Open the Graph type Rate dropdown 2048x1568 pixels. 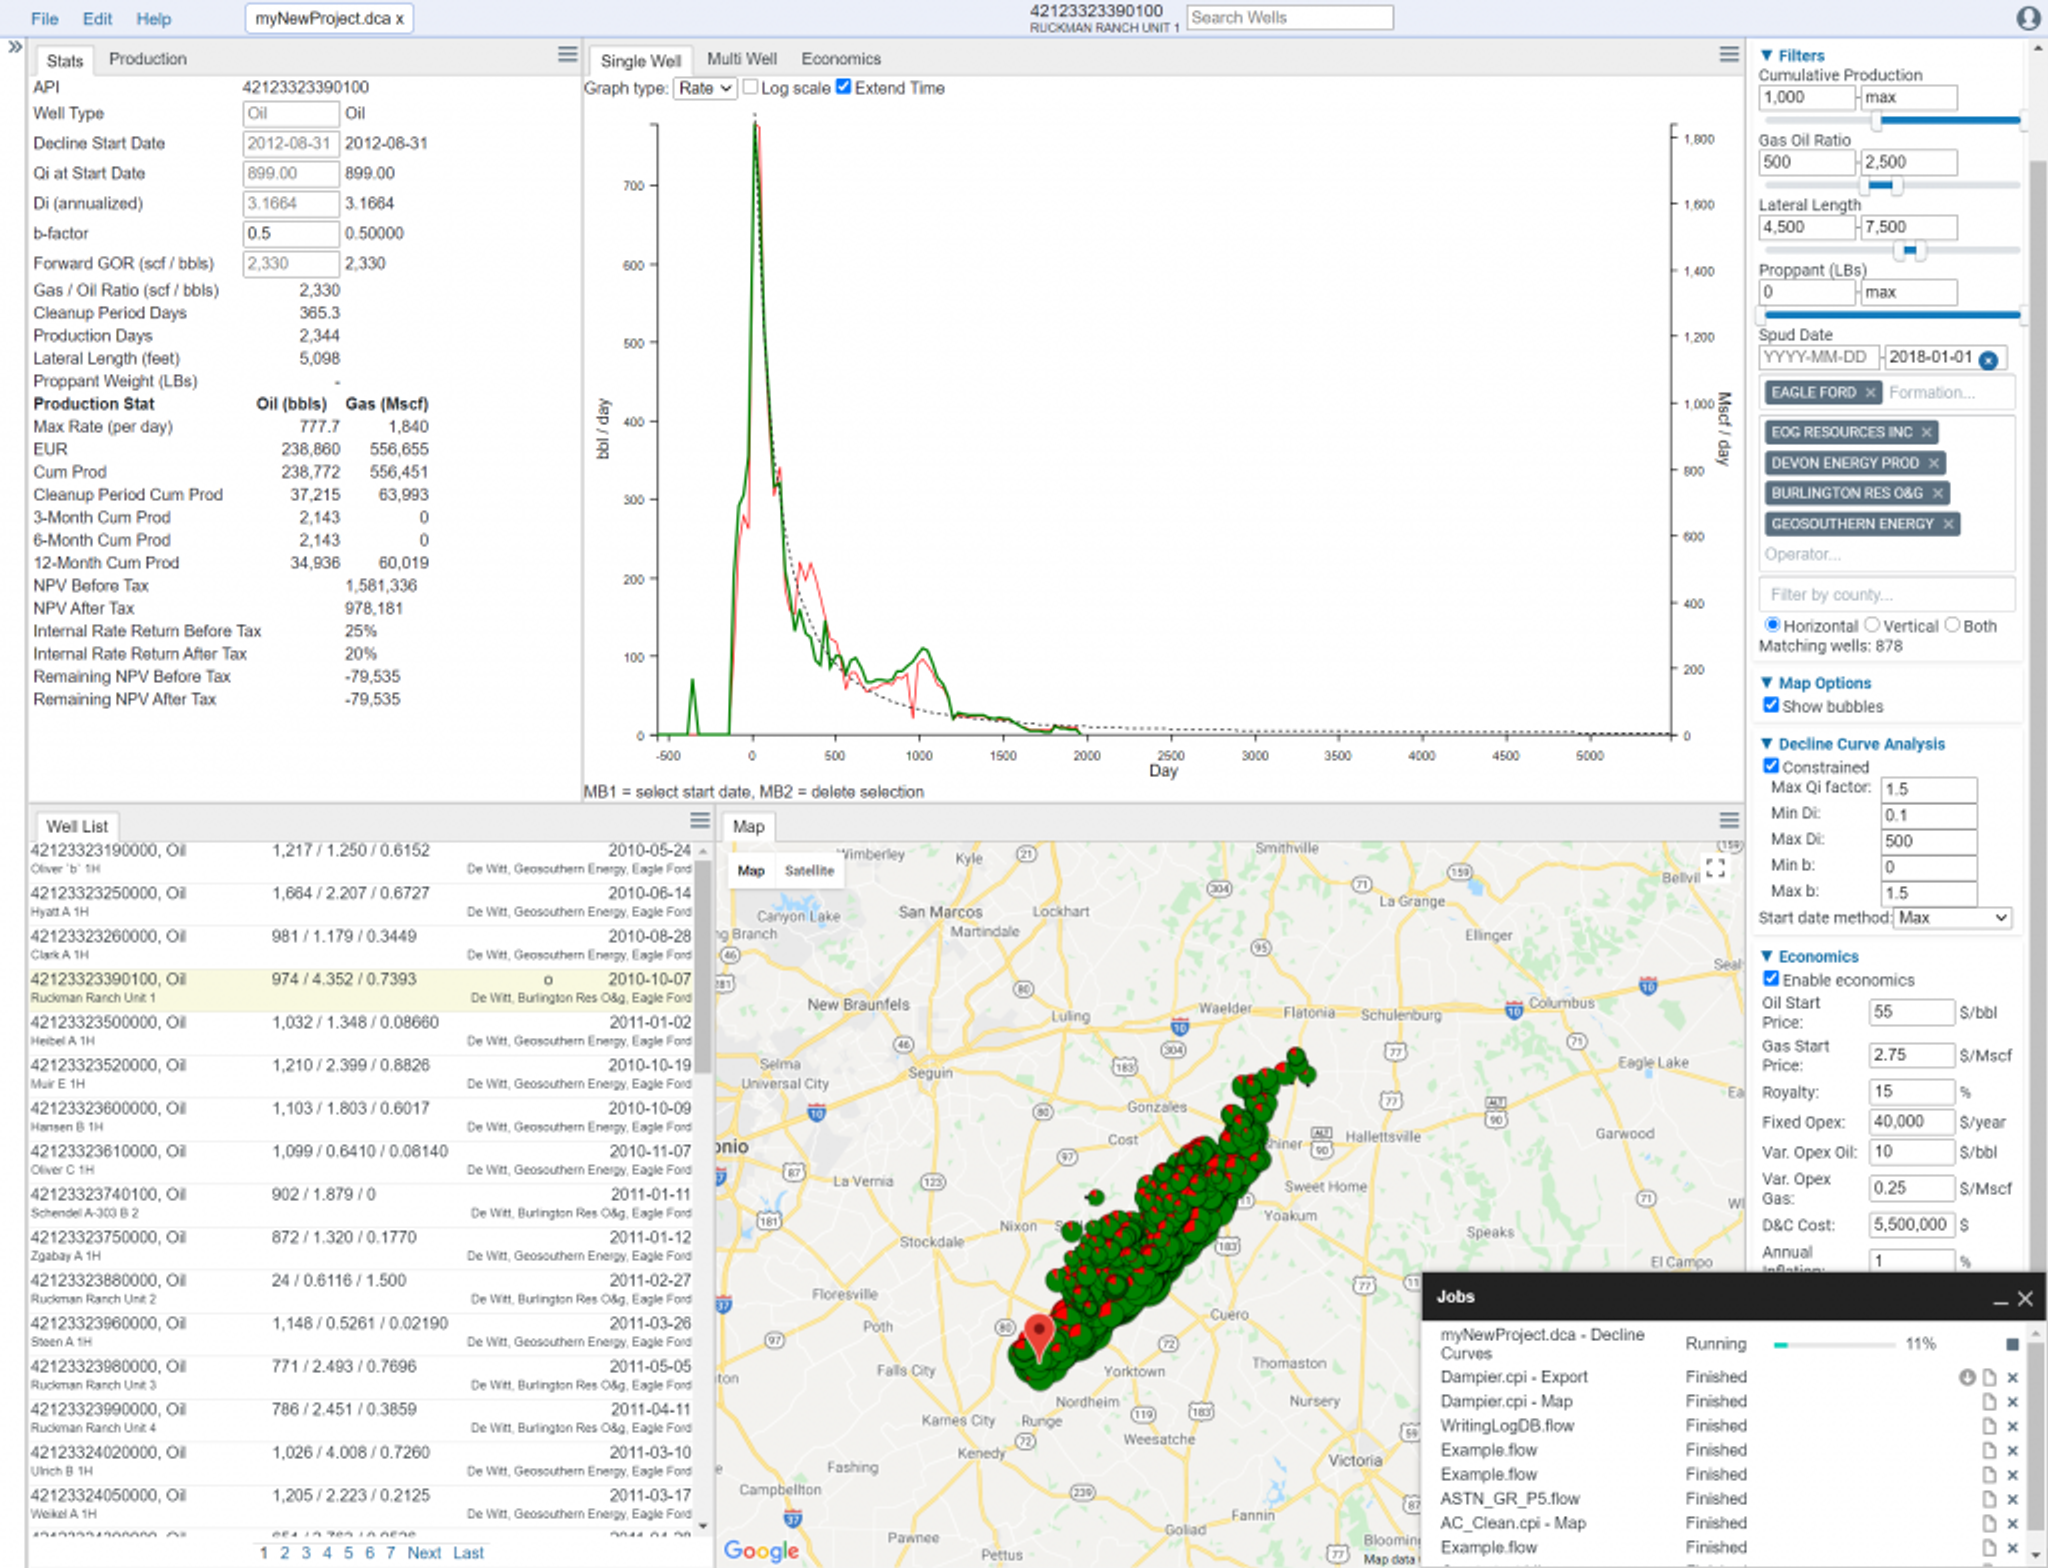click(x=705, y=88)
